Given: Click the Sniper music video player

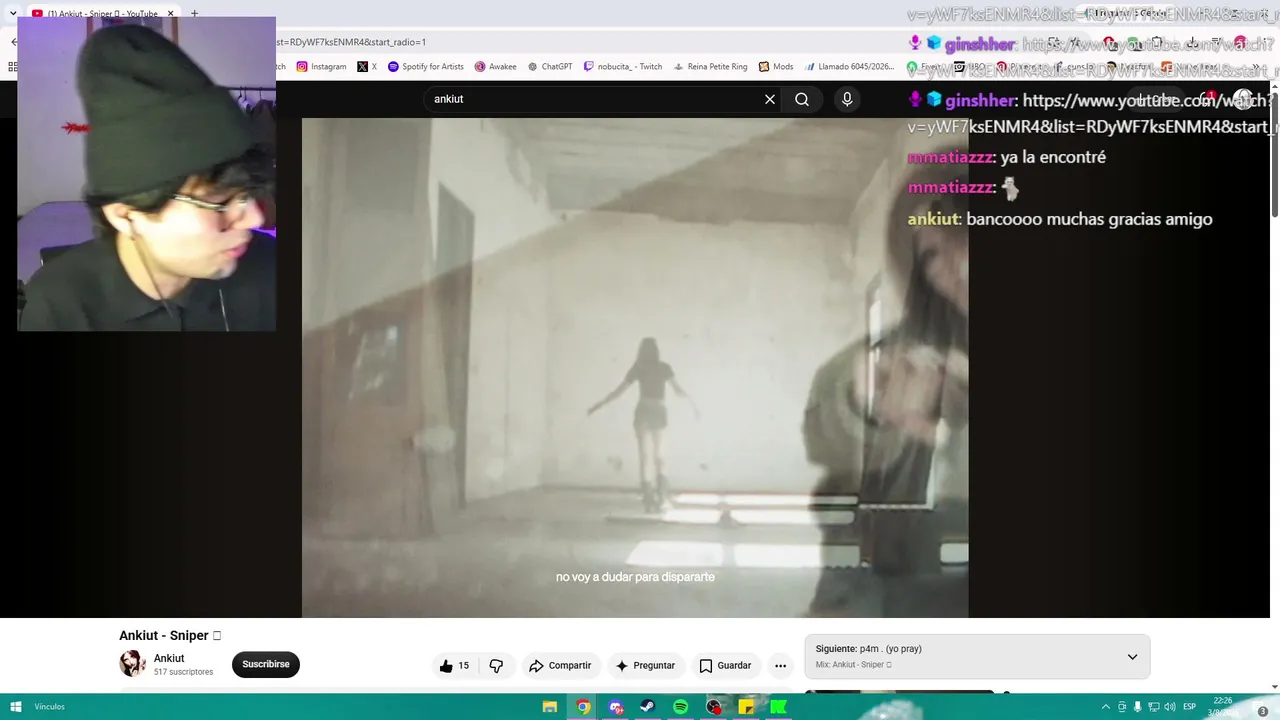Looking at the screenshot, I should [x=635, y=367].
